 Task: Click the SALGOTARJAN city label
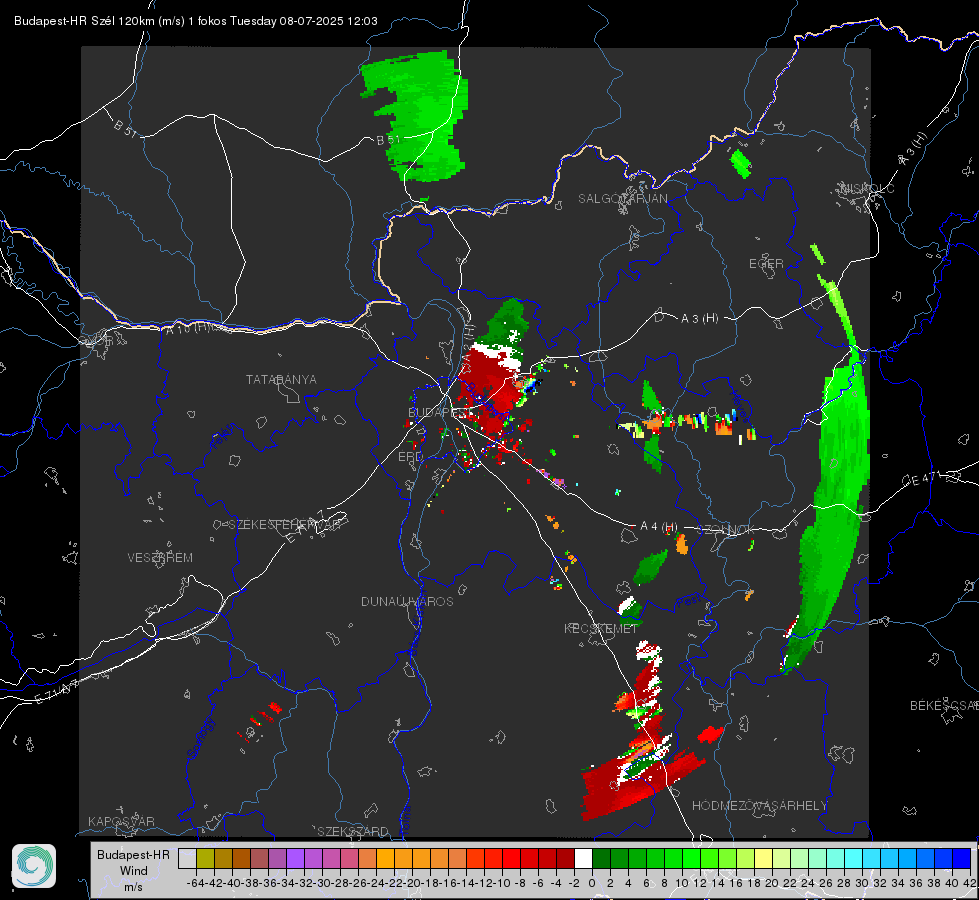click(x=622, y=199)
